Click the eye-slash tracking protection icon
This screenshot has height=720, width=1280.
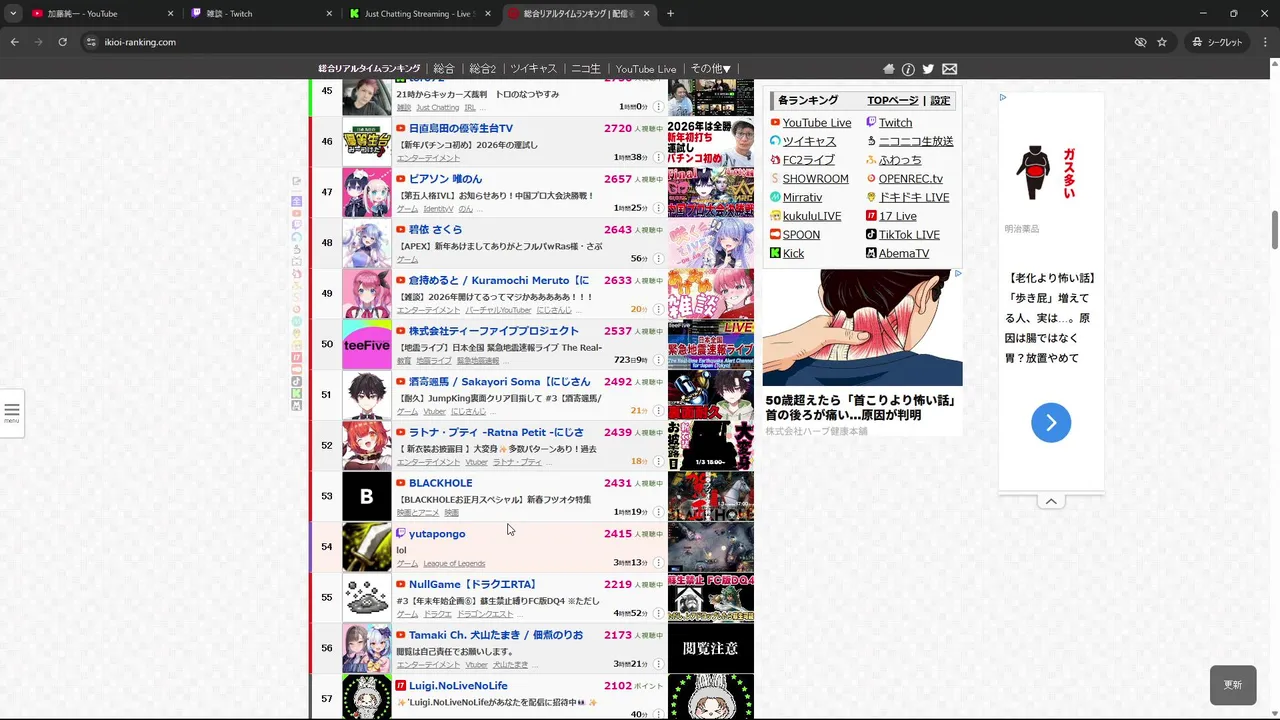tap(1140, 42)
